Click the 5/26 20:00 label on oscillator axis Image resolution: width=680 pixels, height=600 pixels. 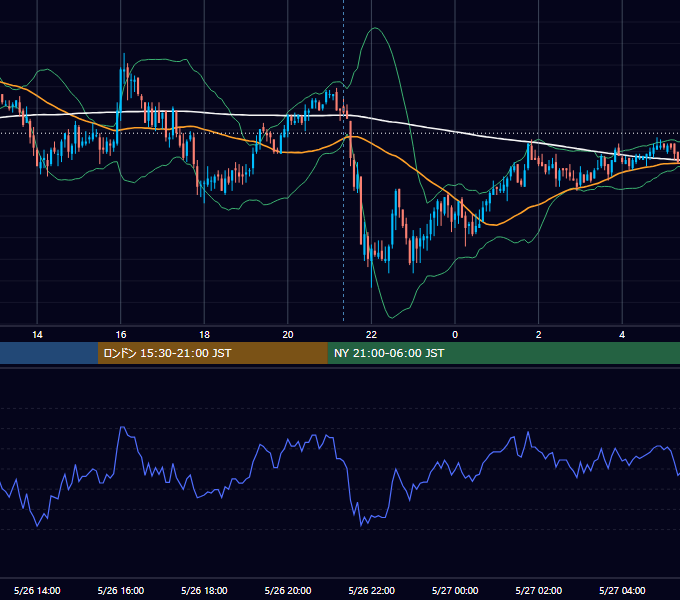pos(288,590)
